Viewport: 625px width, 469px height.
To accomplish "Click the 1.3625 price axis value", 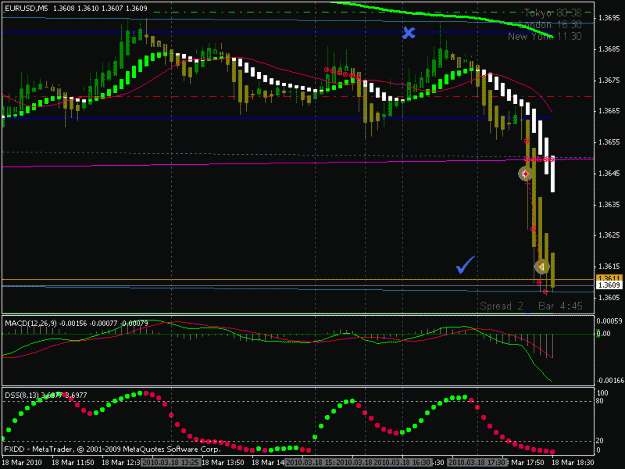I will [x=609, y=235].
